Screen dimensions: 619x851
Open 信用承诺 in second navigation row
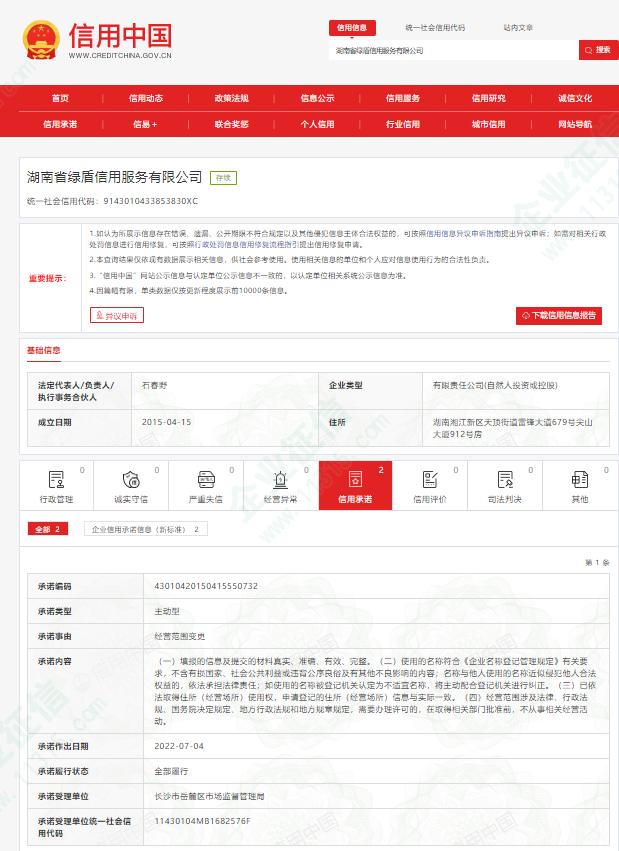[60, 124]
